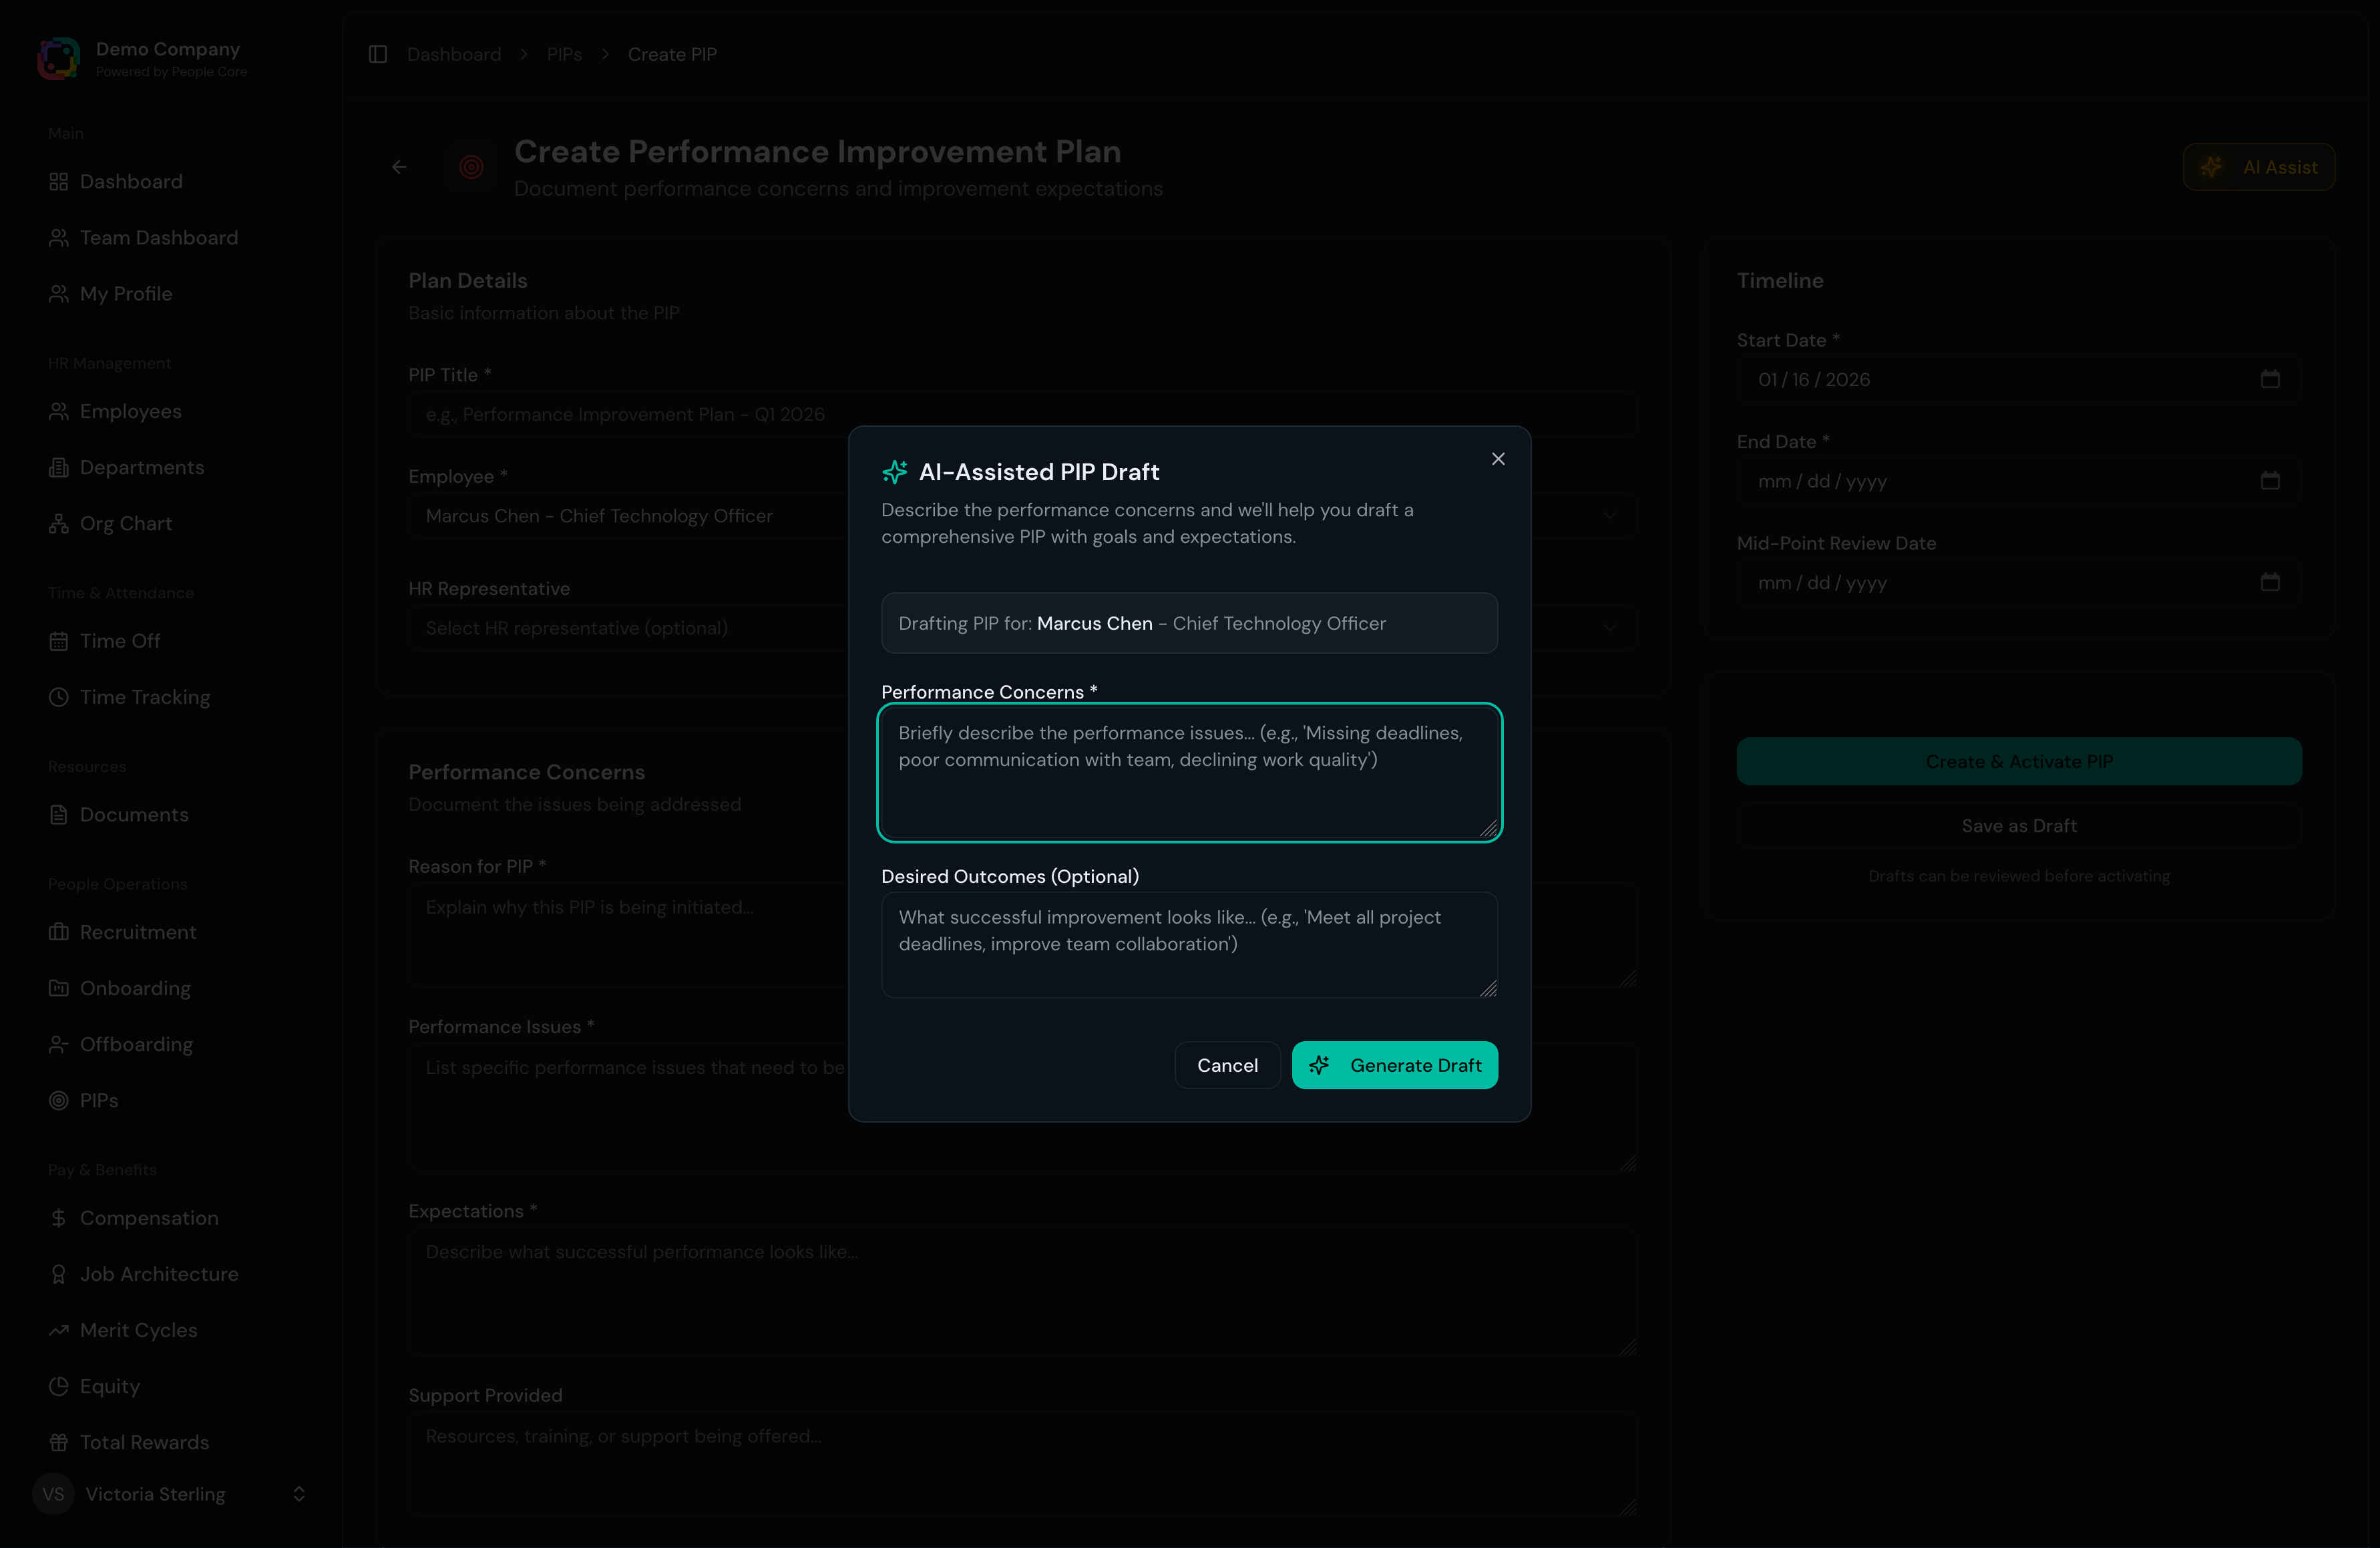Open the Start Date calendar picker
This screenshot has height=1548, width=2380.
(2269, 379)
